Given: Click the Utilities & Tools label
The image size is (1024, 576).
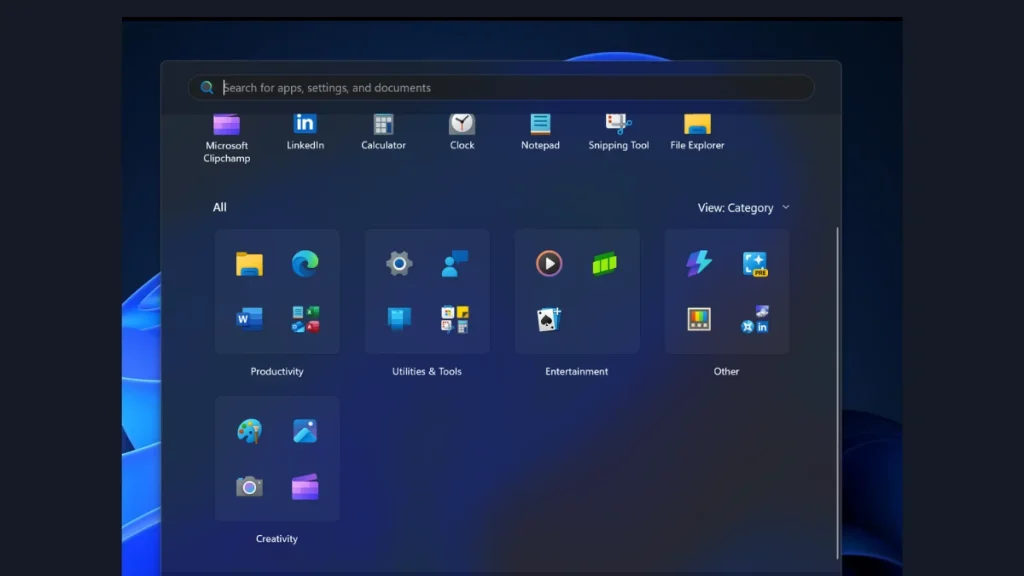Looking at the screenshot, I should tap(426, 371).
